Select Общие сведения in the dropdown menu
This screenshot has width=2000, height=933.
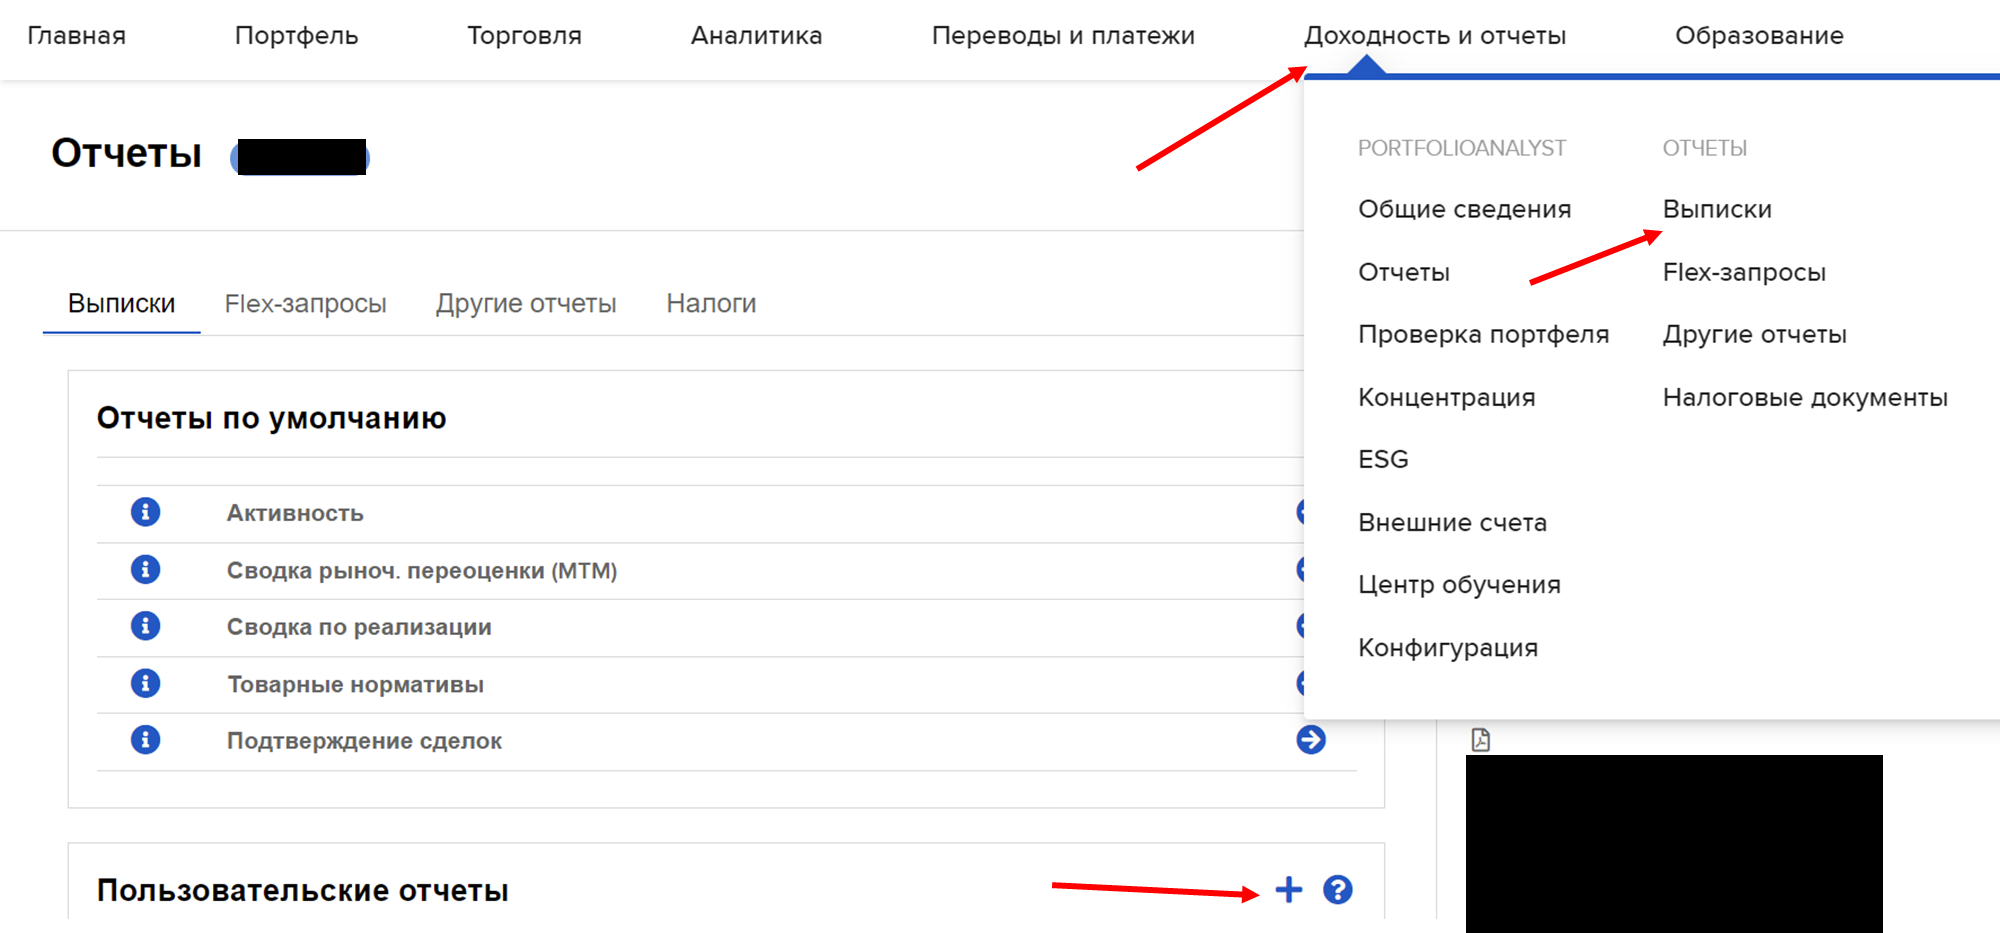(x=1464, y=209)
